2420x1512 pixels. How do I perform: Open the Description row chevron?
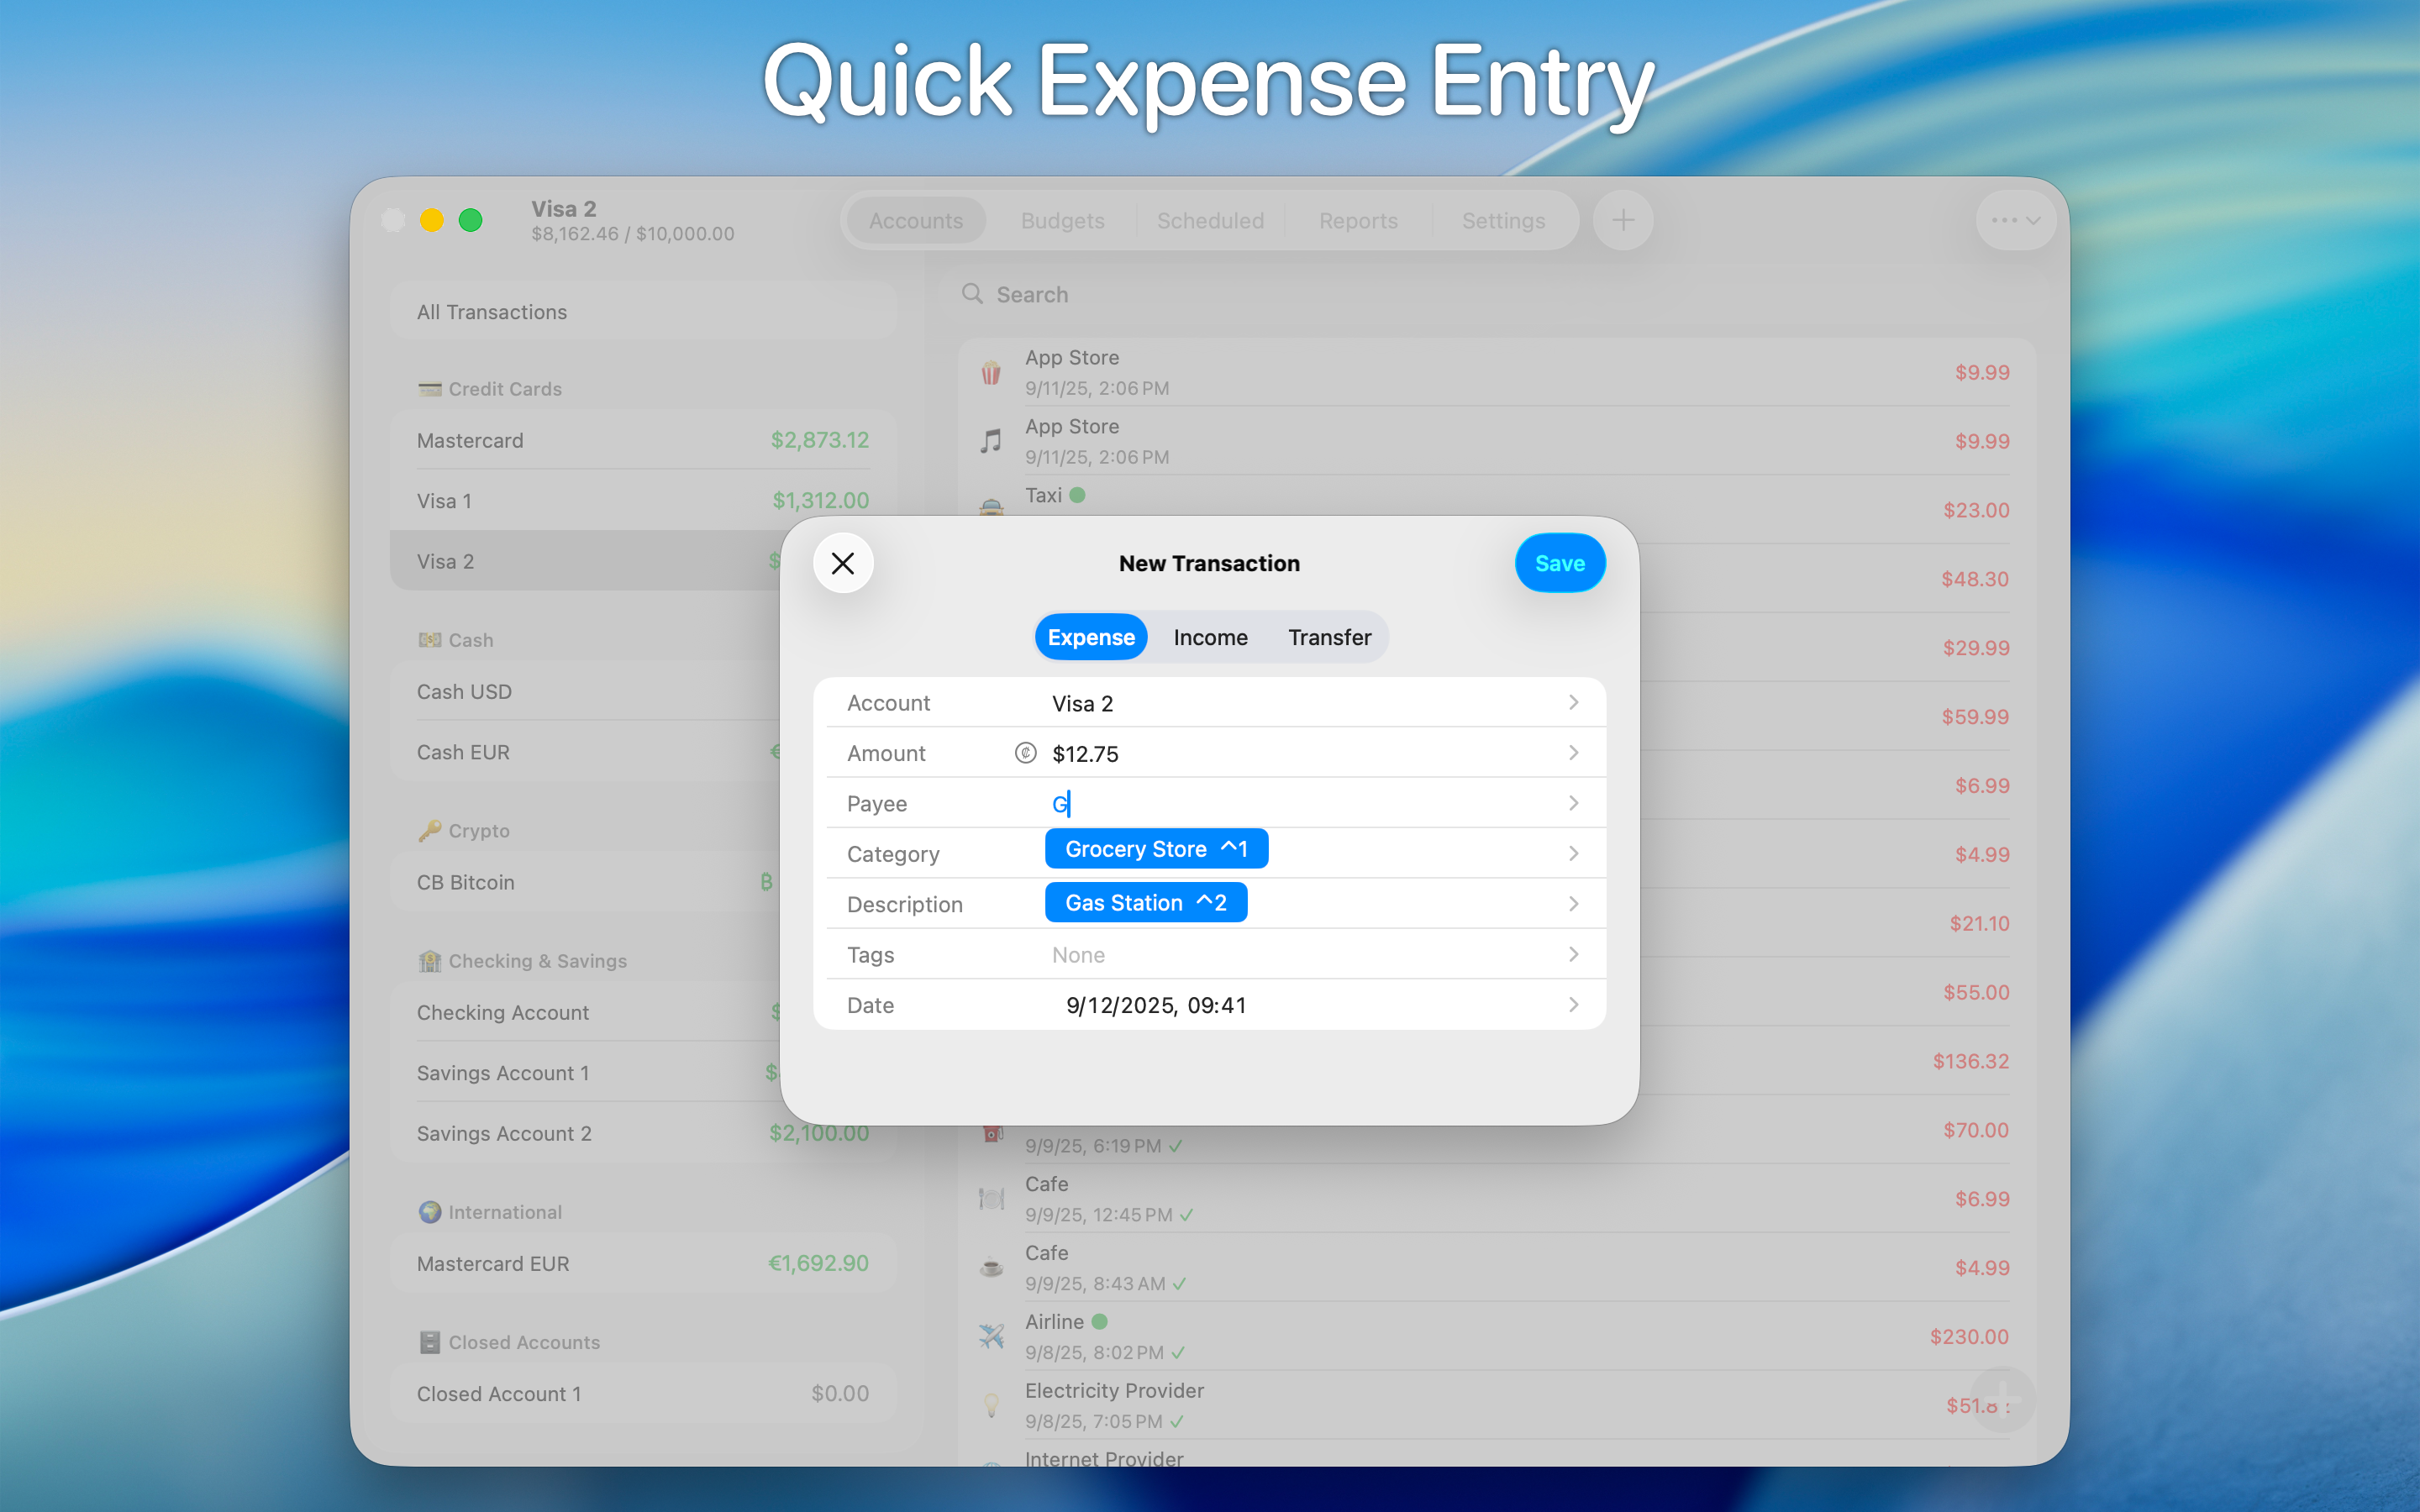(1573, 904)
